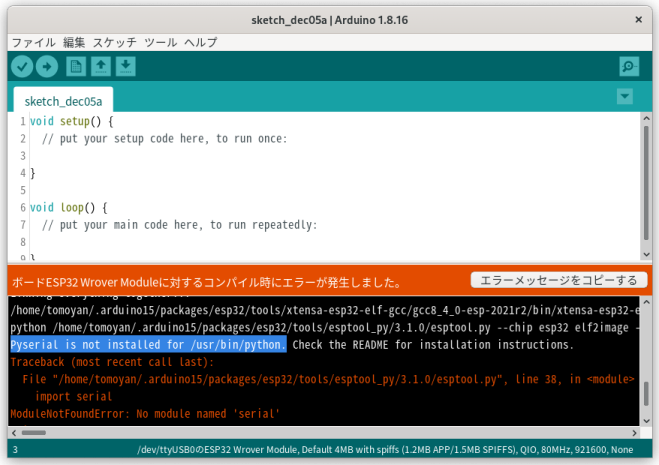Close the Arduino window
659x465 pixels.
click(638, 20)
